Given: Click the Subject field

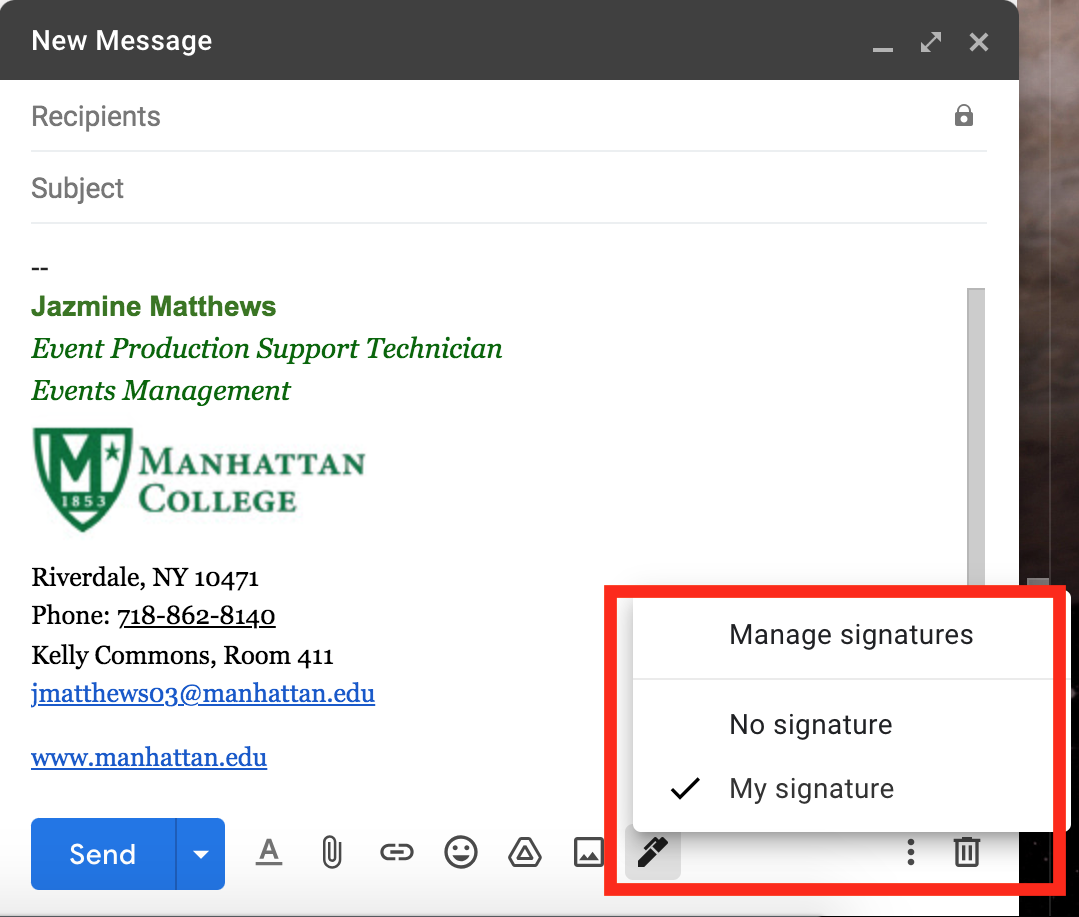Looking at the screenshot, I should (509, 188).
